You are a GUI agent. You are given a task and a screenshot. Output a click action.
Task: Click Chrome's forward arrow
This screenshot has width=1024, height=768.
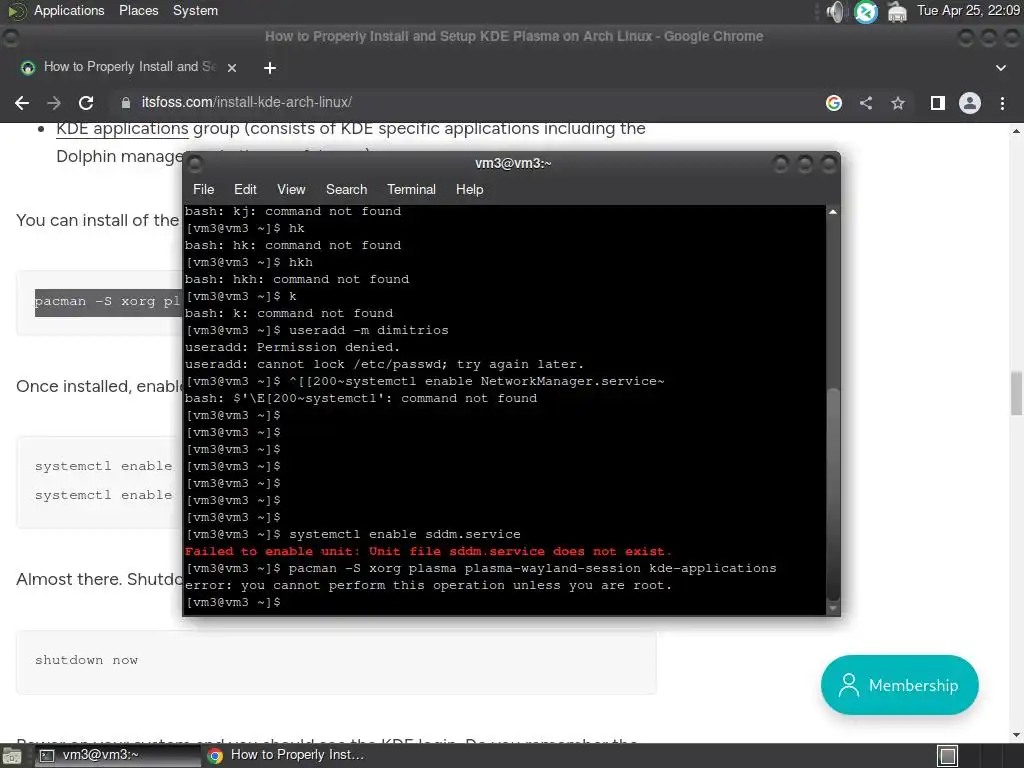(x=54, y=103)
